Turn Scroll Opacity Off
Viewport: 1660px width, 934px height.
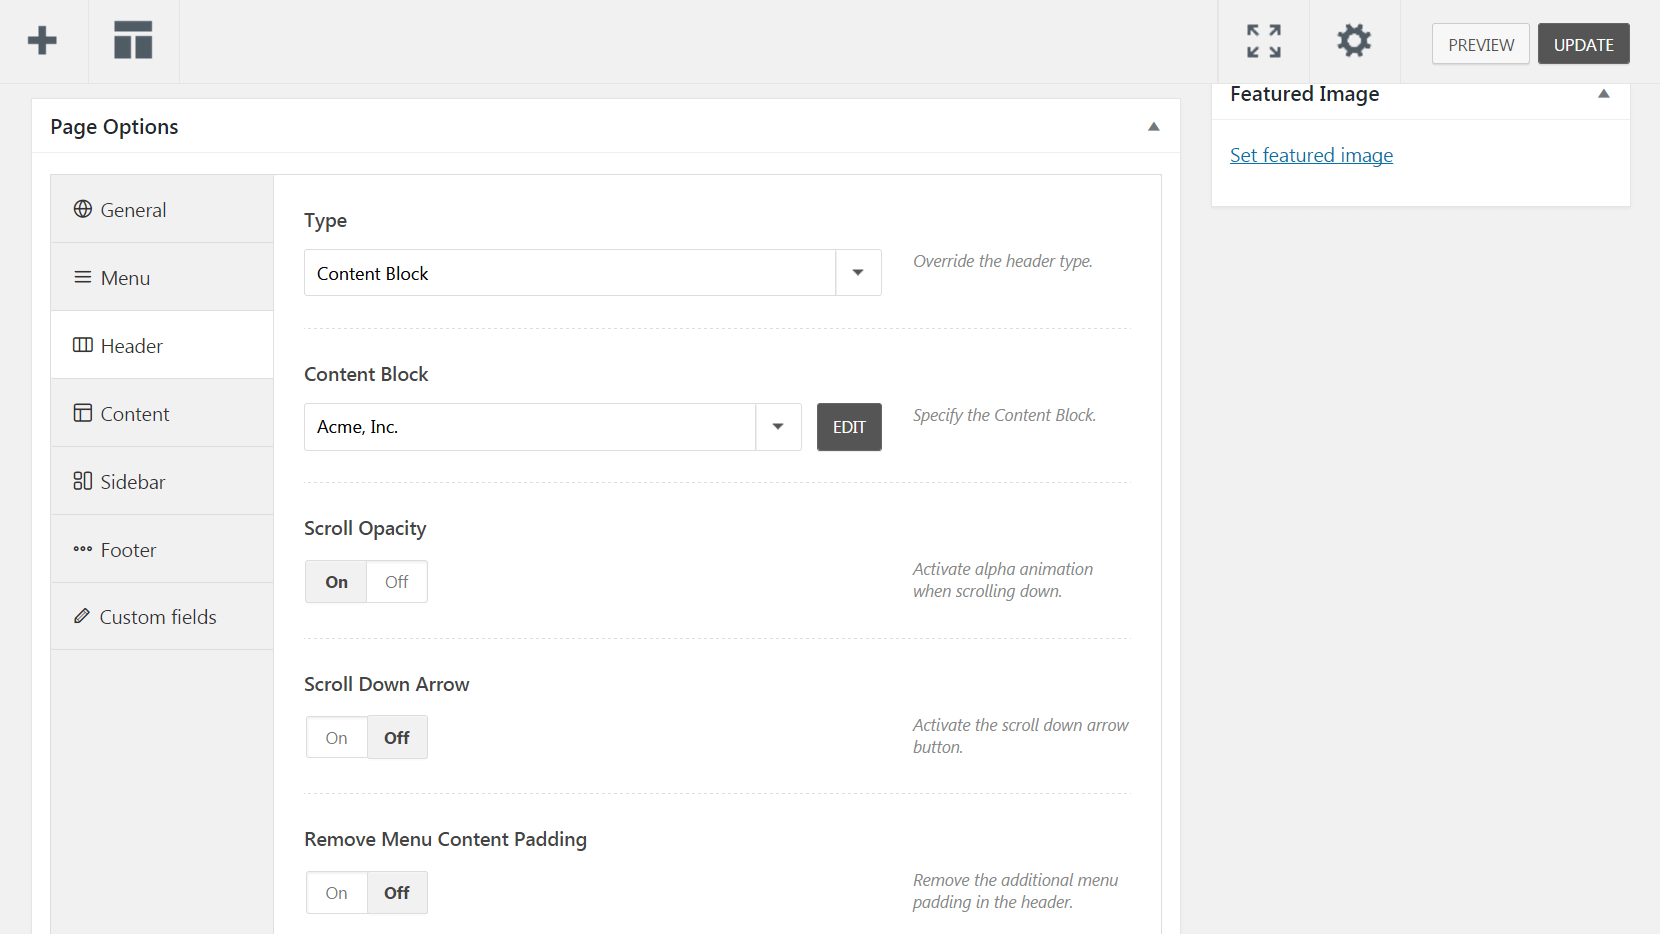[397, 582]
